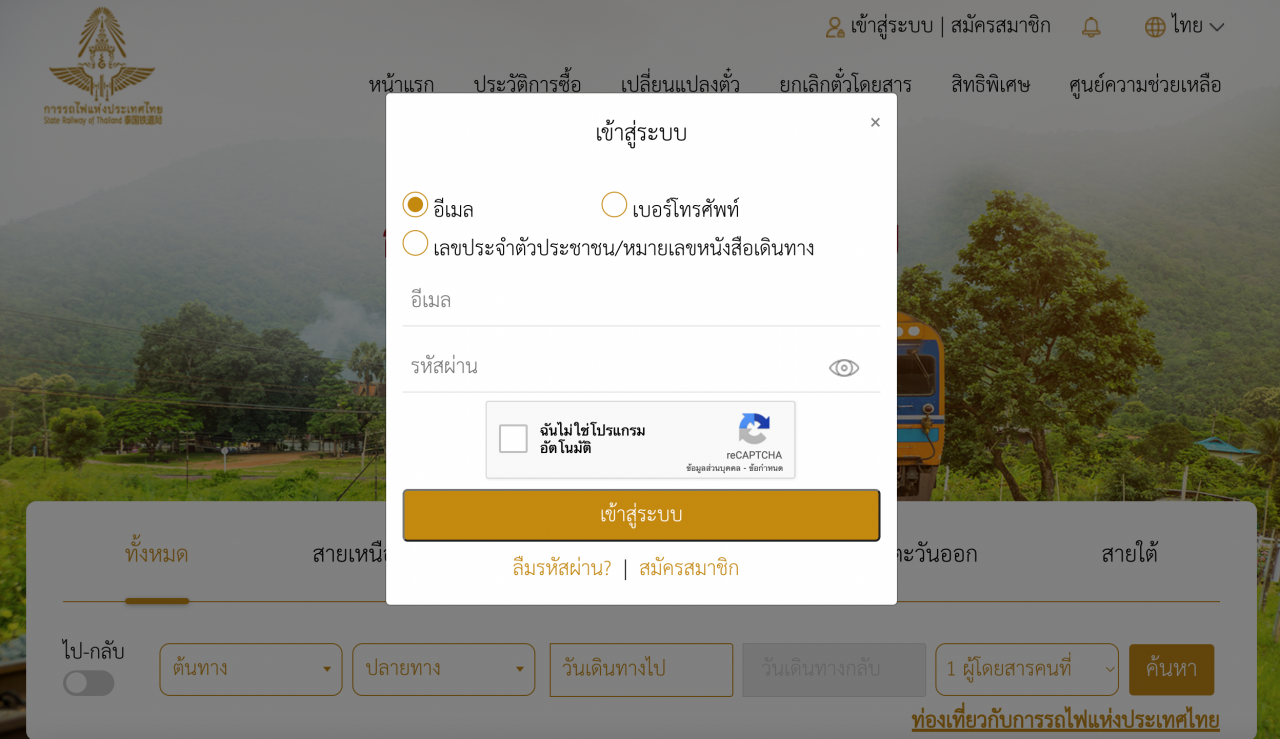Click the globe language icon
1280x739 pixels.
[x=1155, y=27]
